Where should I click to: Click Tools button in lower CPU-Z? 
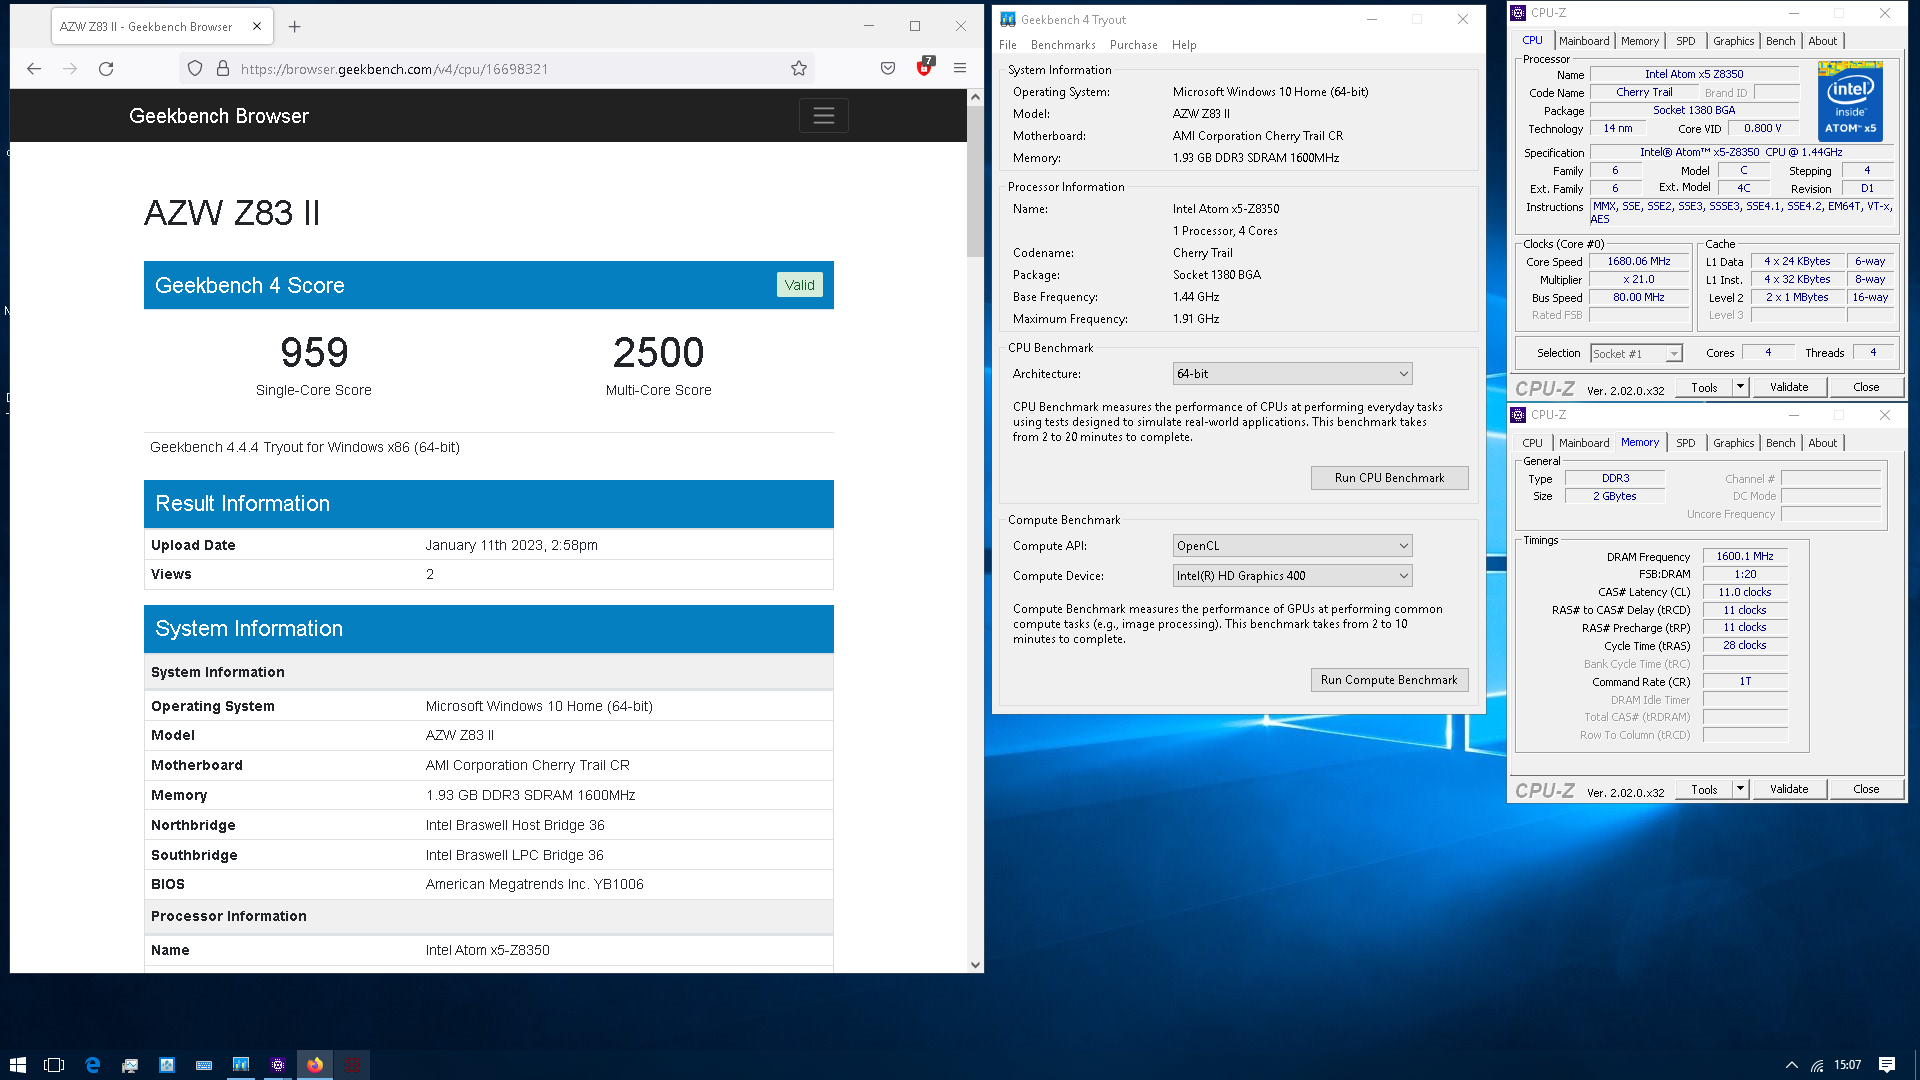point(1704,789)
